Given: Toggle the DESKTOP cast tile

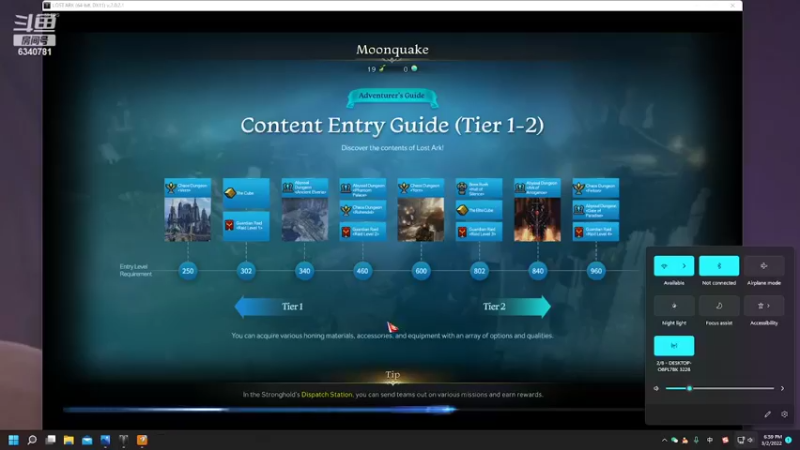Looking at the screenshot, I should pyautogui.click(x=674, y=345).
